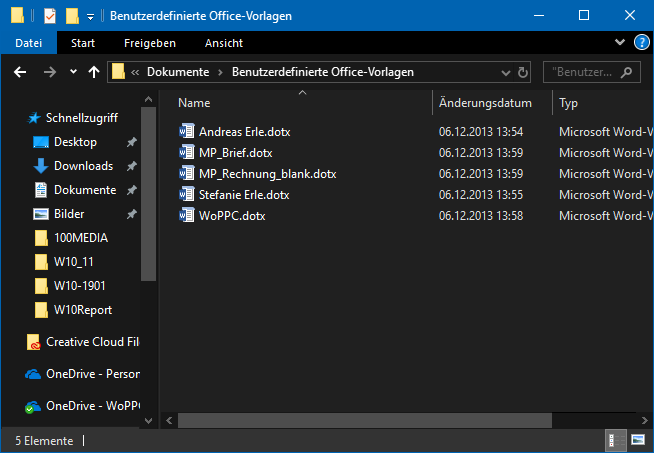Expand the ribbon with chevron

click(620, 42)
